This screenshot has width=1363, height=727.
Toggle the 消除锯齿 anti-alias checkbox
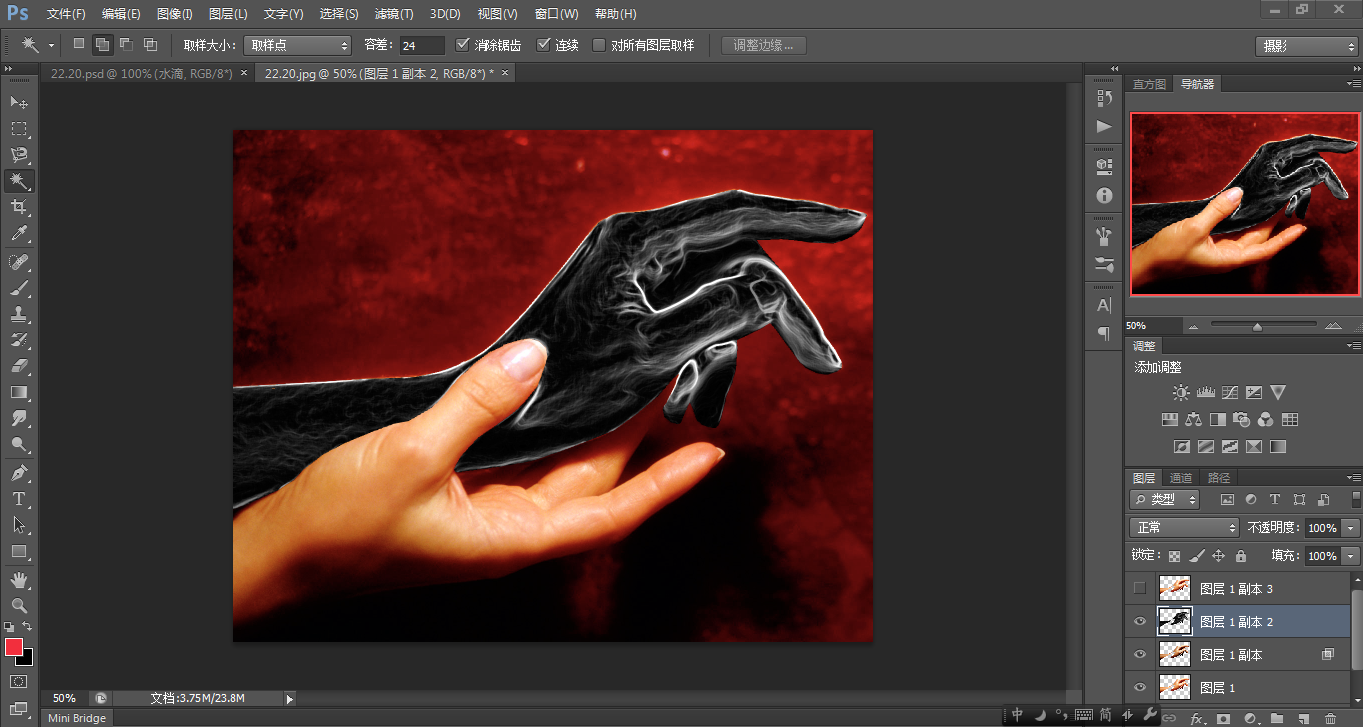pos(462,45)
